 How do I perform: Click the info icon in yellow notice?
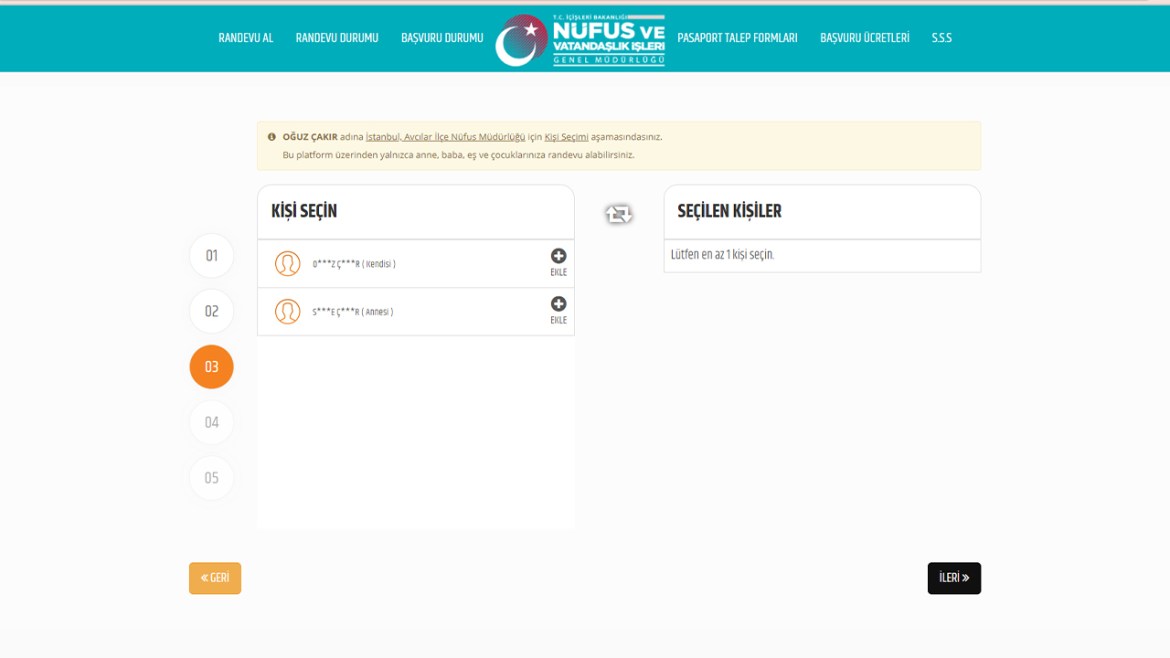tap(272, 137)
